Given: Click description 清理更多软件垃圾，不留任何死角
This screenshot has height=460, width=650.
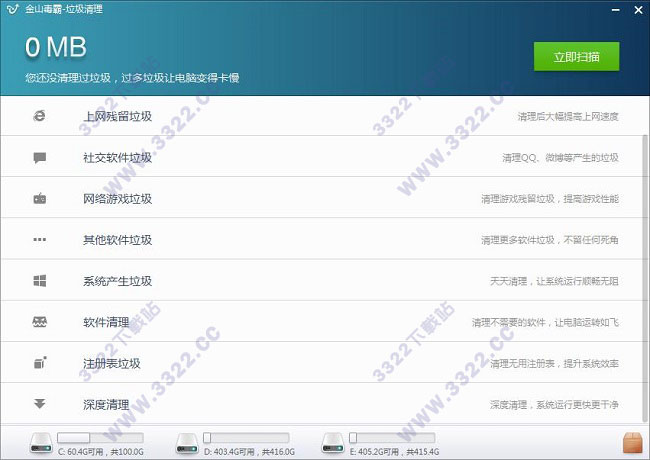Looking at the screenshot, I should point(550,240).
